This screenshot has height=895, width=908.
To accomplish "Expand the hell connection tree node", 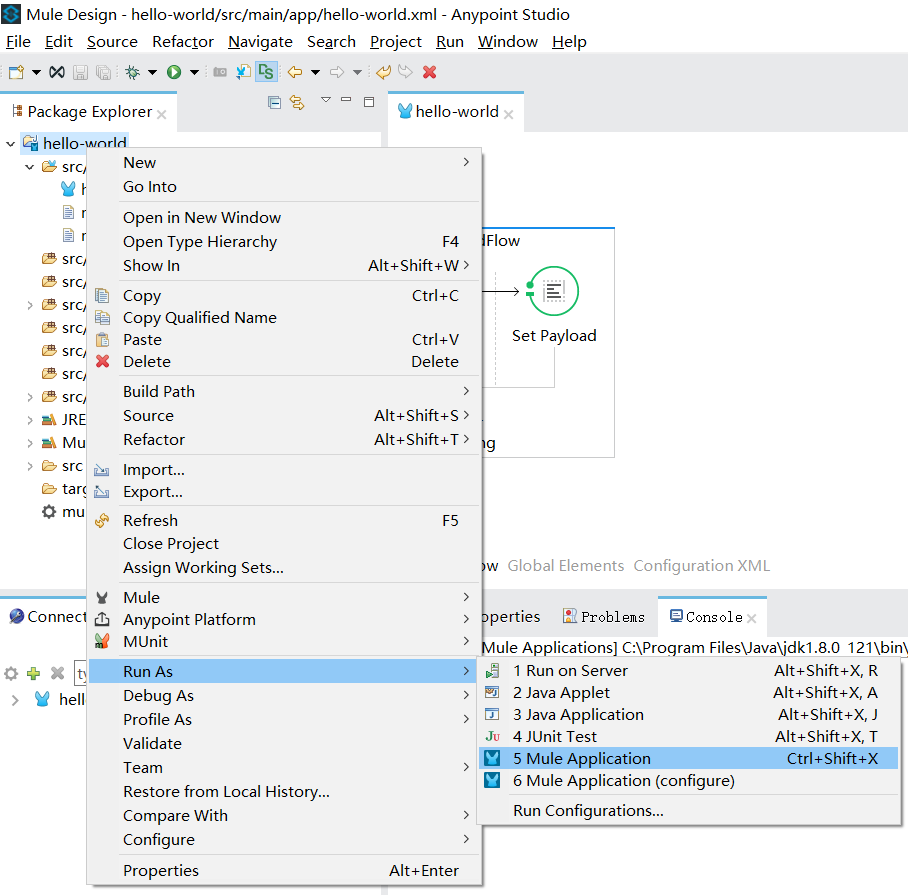I will click(x=15, y=700).
